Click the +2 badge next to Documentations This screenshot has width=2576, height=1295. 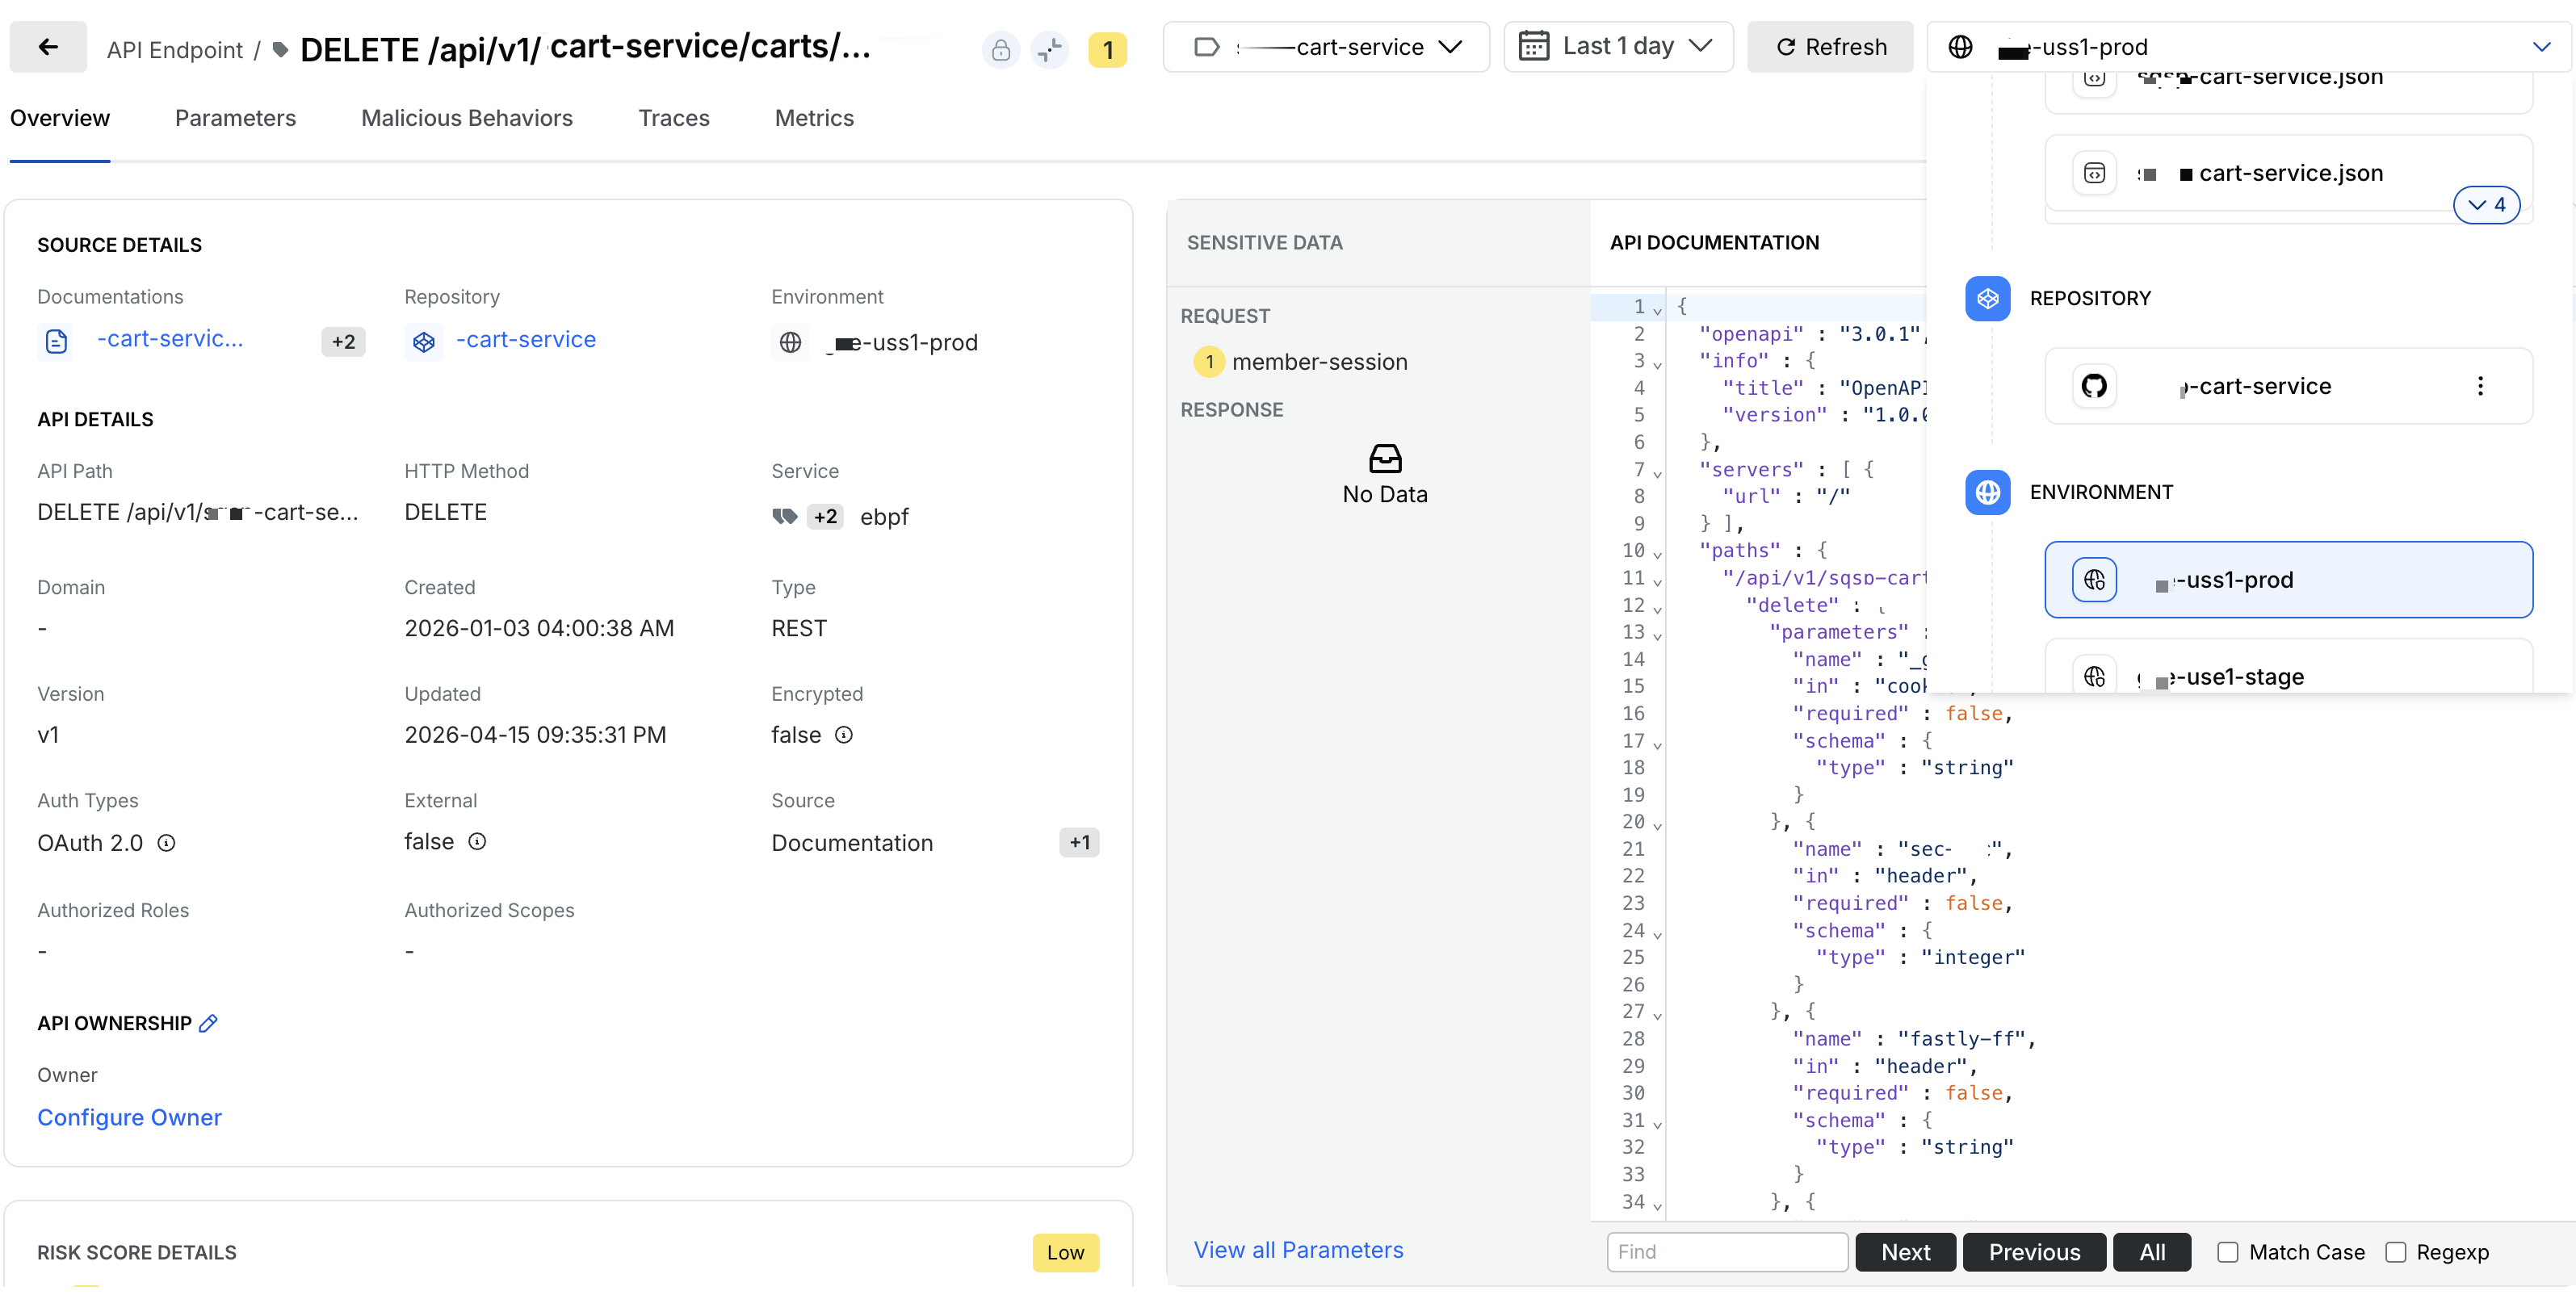(x=343, y=342)
